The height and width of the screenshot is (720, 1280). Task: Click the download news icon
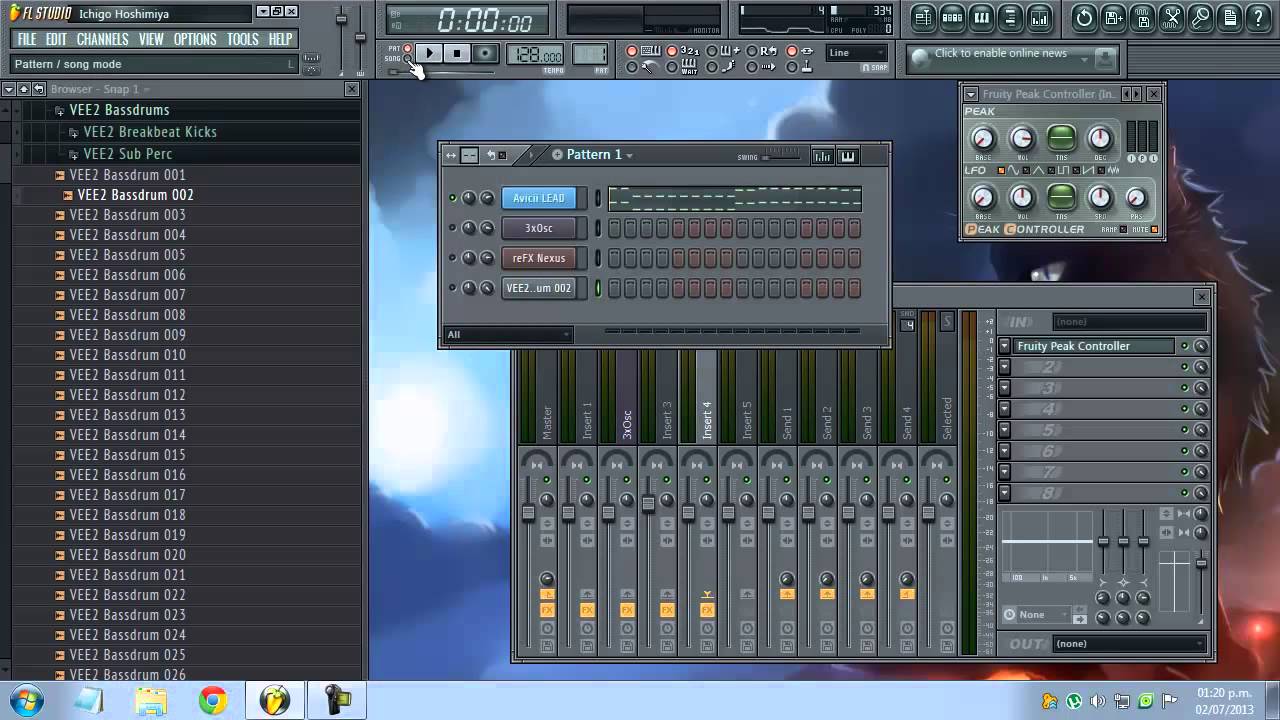[x=1105, y=59]
